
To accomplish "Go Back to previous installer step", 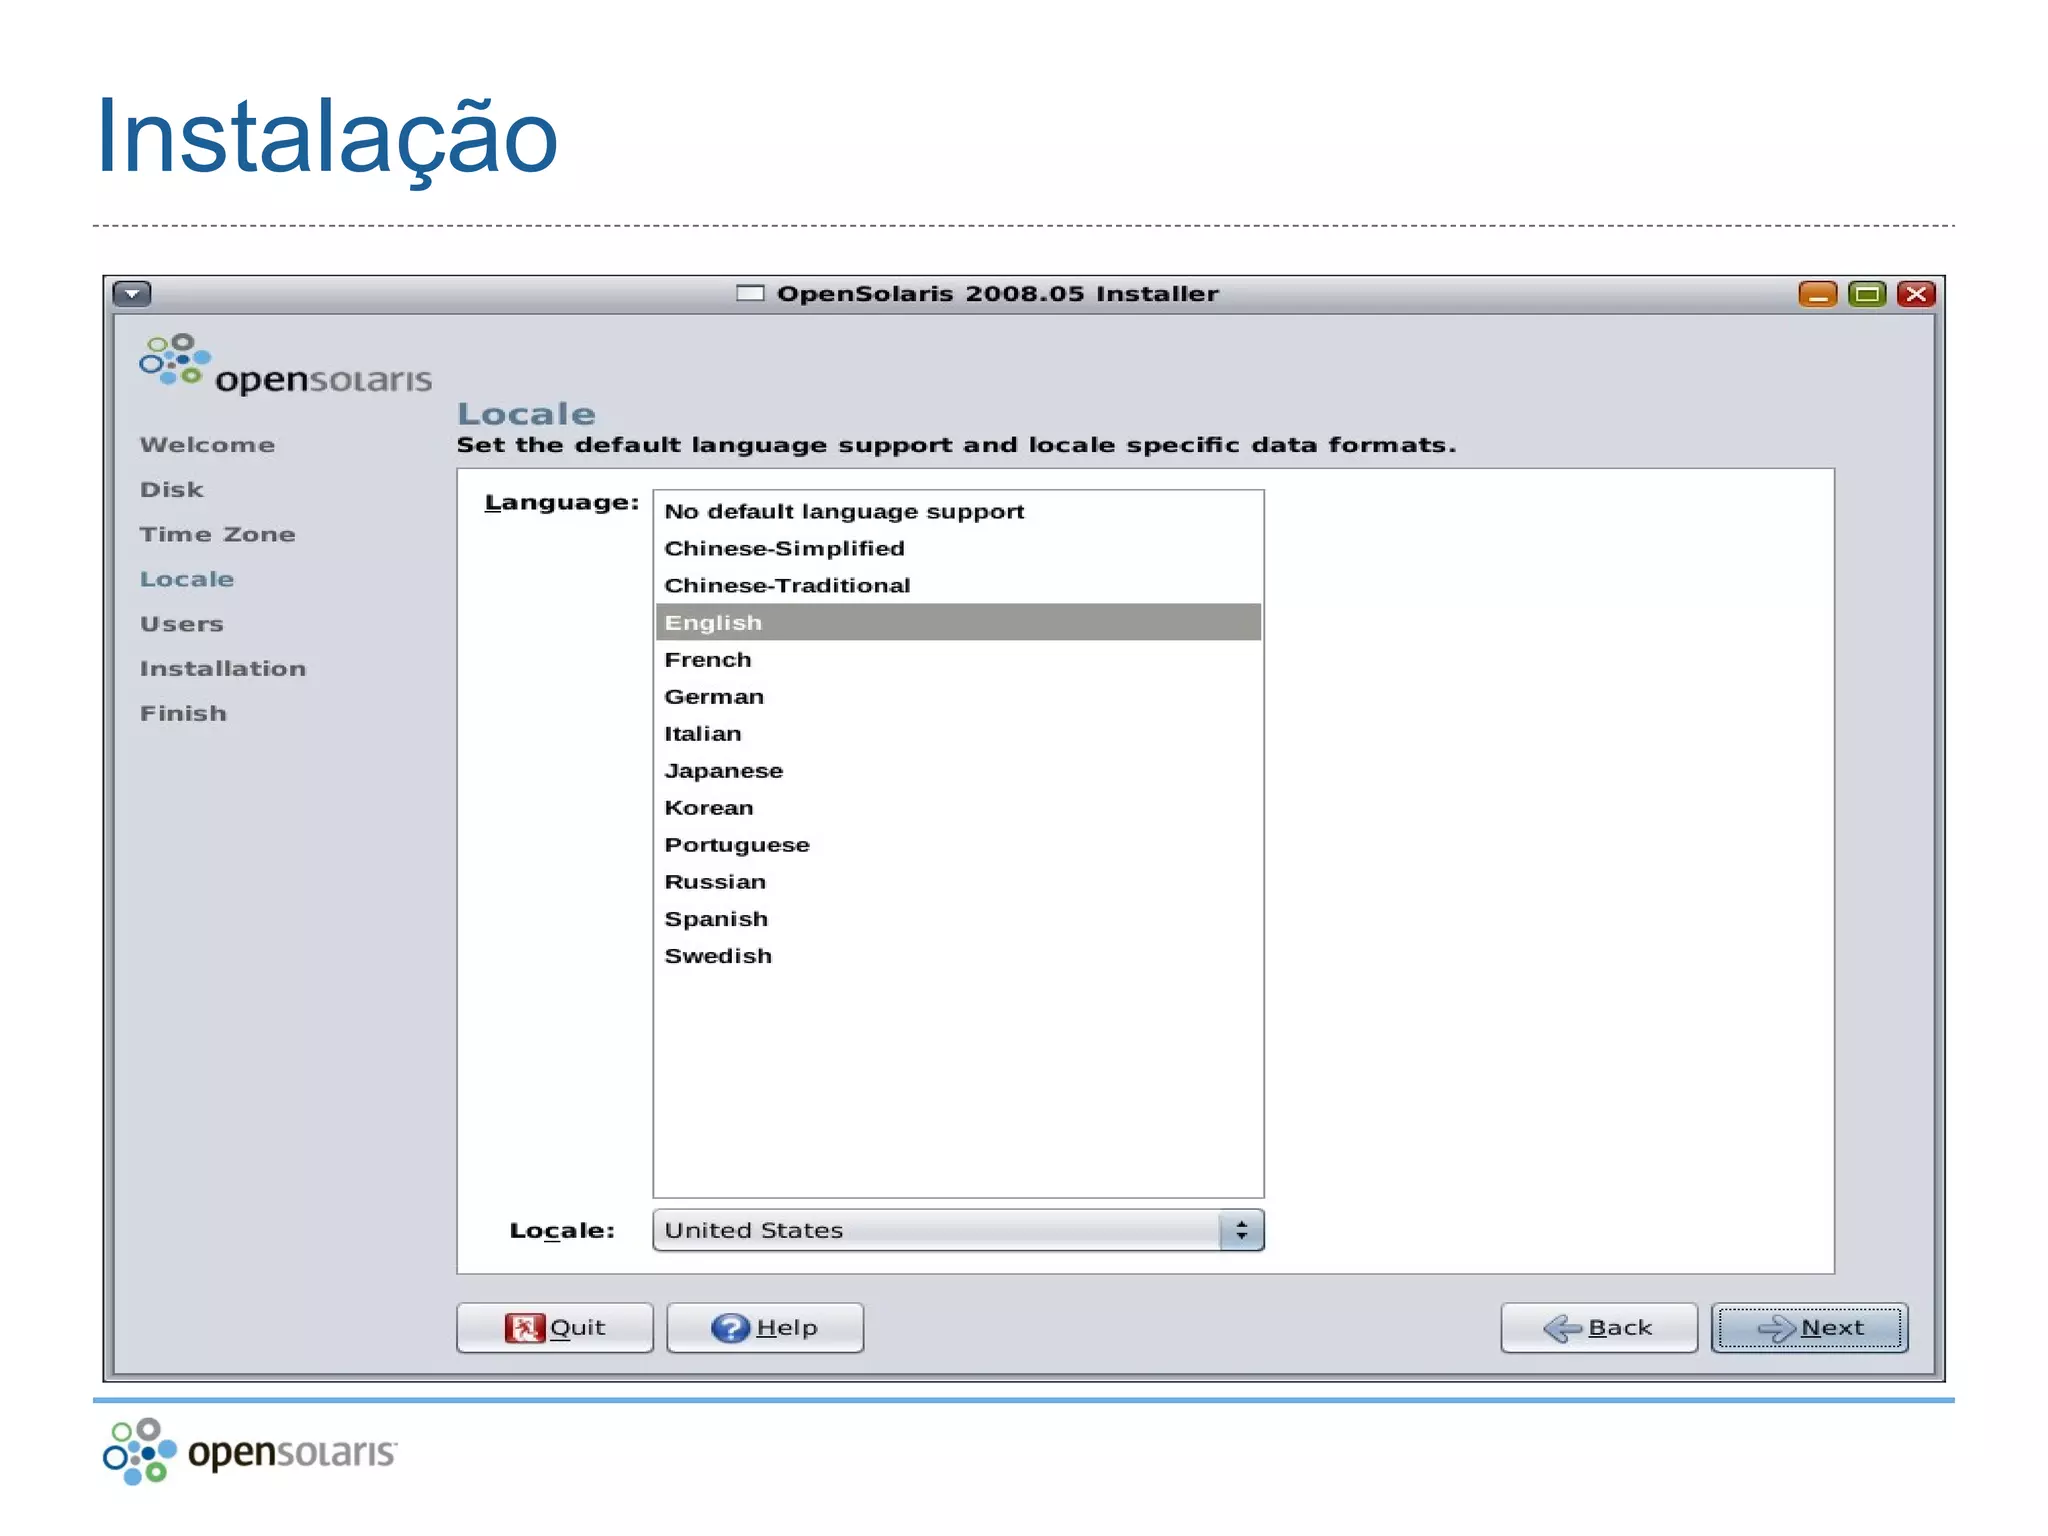I will pyautogui.click(x=1599, y=1327).
